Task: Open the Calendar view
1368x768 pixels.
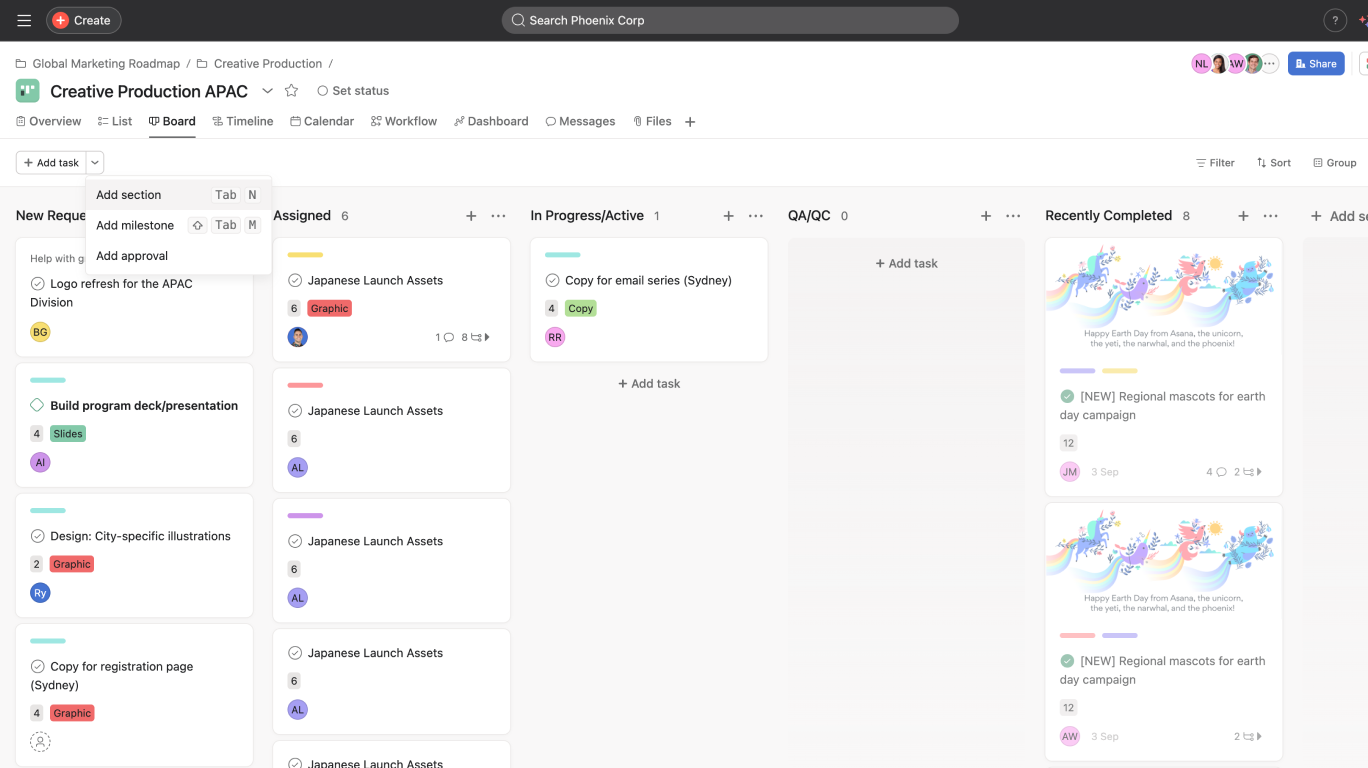Action: coord(322,121)
